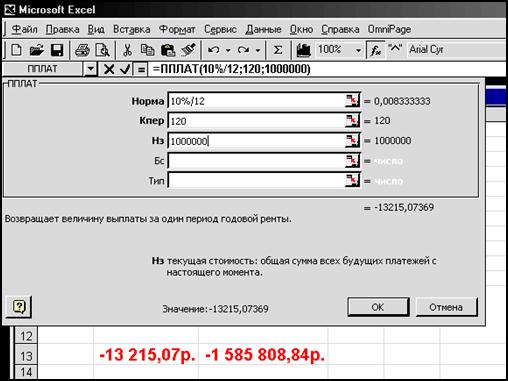508x381 pixels.
Task: Redo the last undone action
Action: point(243,50)
